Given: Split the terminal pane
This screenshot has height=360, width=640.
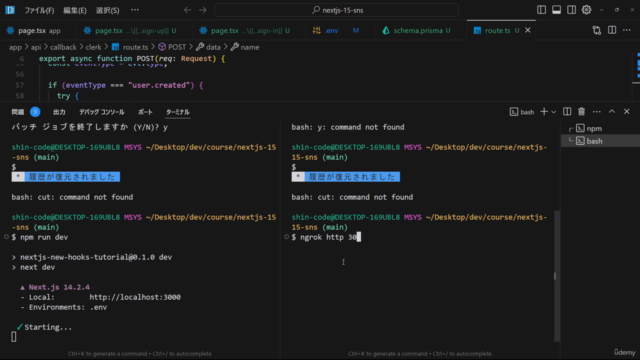Looking at the screenshot, I should pos(567,111).
